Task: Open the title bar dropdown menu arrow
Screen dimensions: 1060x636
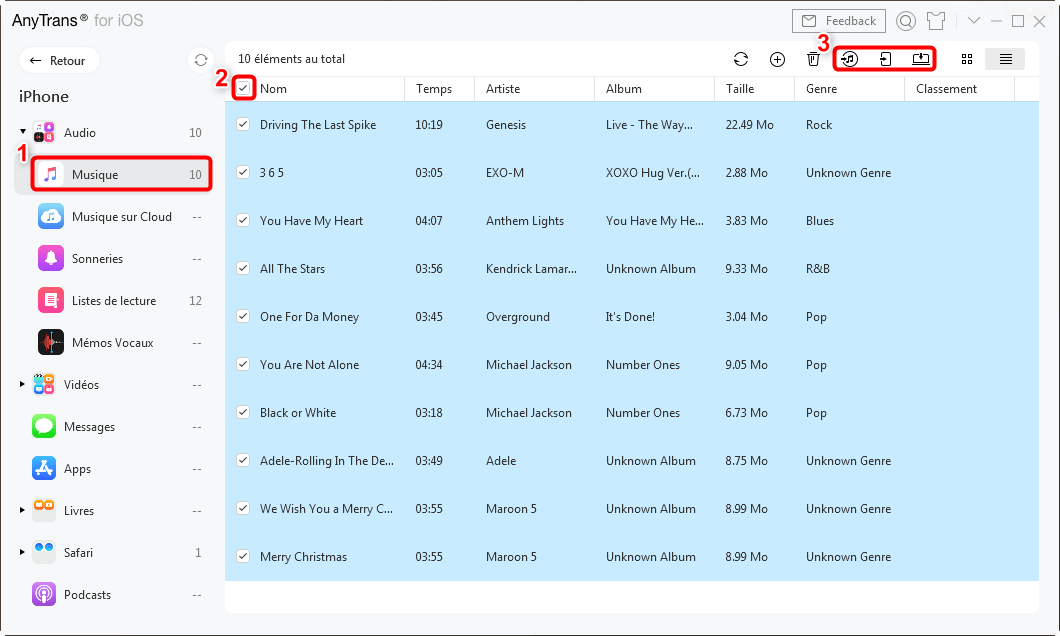Action: (973, 21)
